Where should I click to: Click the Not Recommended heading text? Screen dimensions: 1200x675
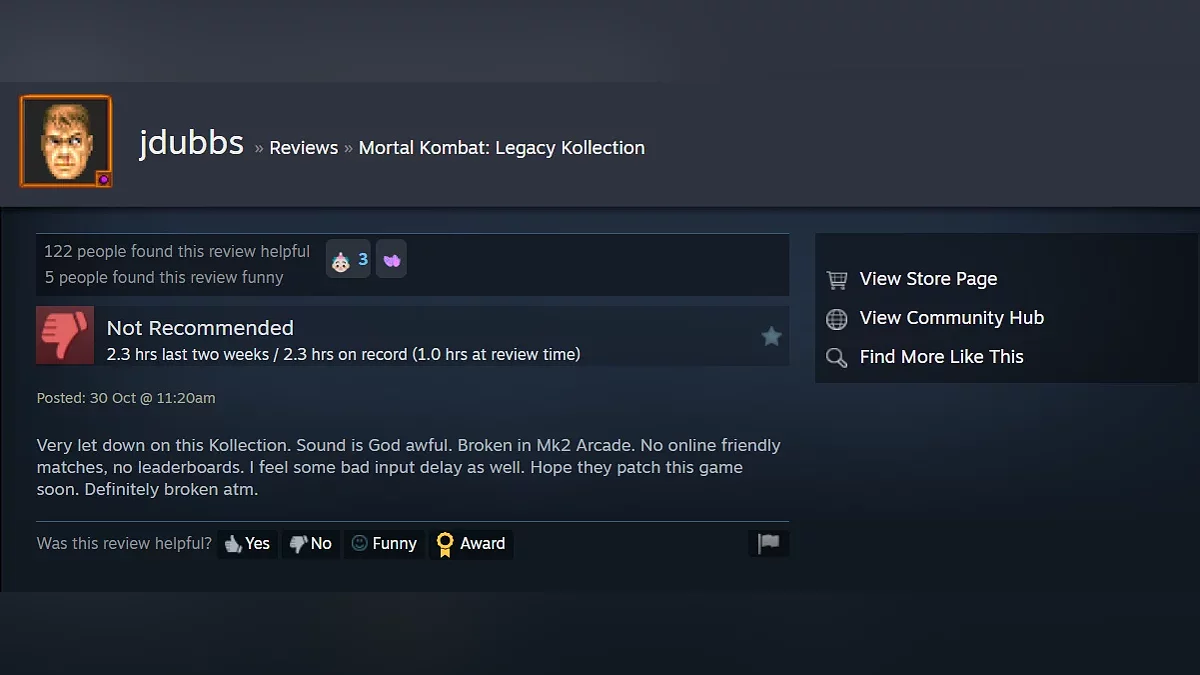click(200, 328)
